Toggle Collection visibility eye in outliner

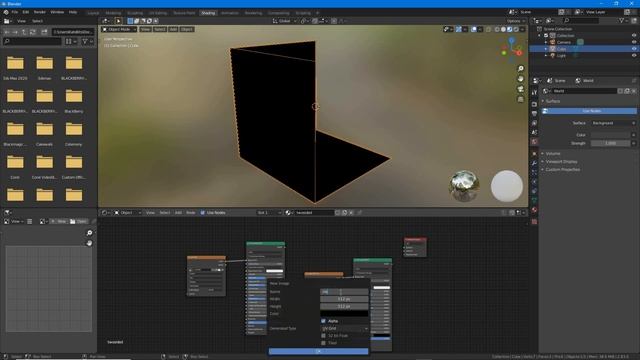click(x=634, y=36)
